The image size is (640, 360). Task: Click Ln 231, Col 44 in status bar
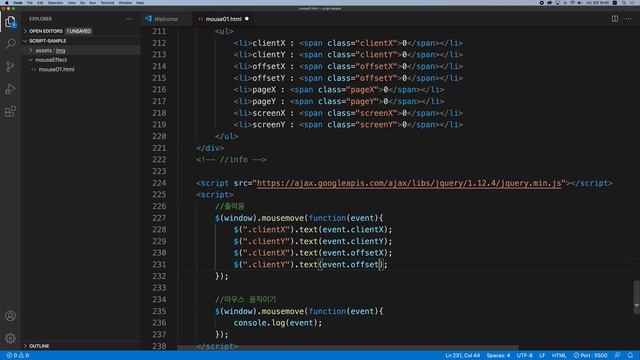point(462,355)
